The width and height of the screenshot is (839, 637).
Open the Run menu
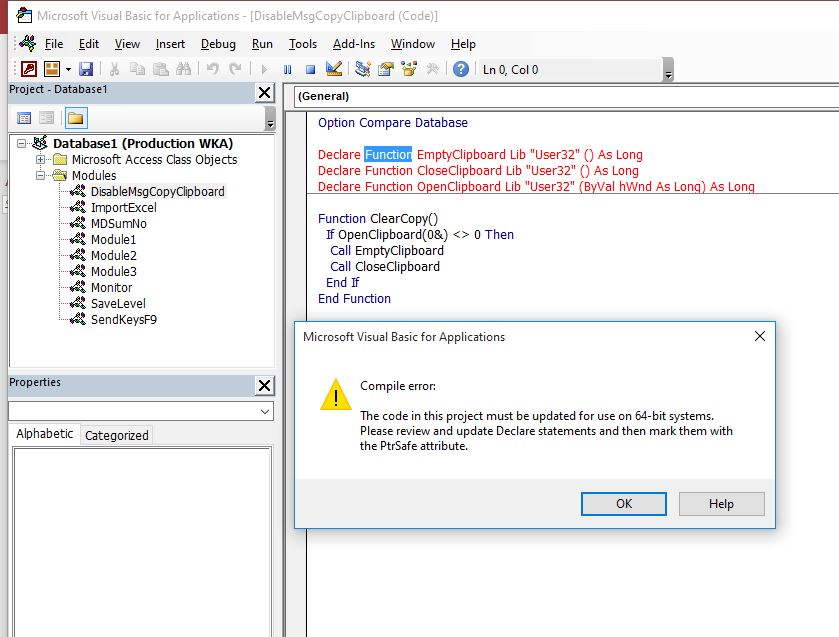tap(262, 44)
